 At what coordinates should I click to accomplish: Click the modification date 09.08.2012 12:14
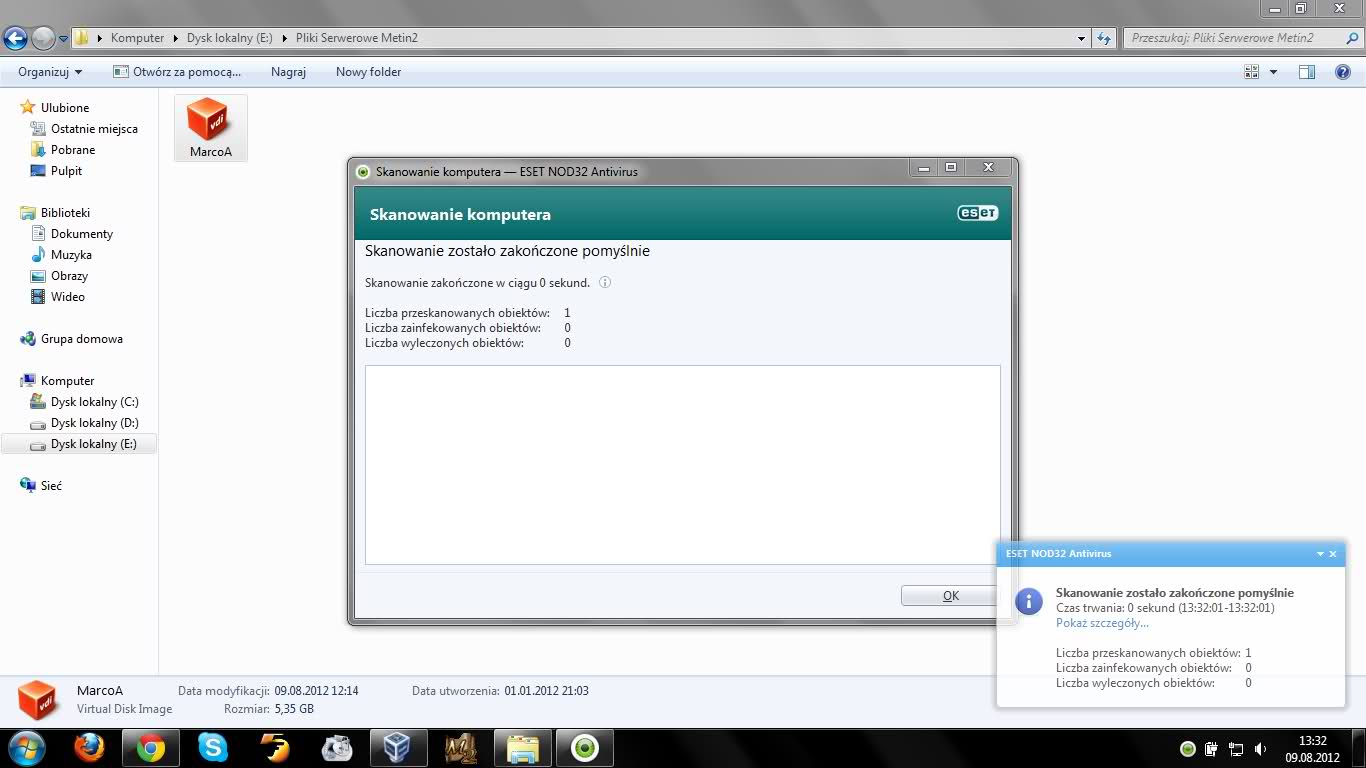click(x=316, y=691)
